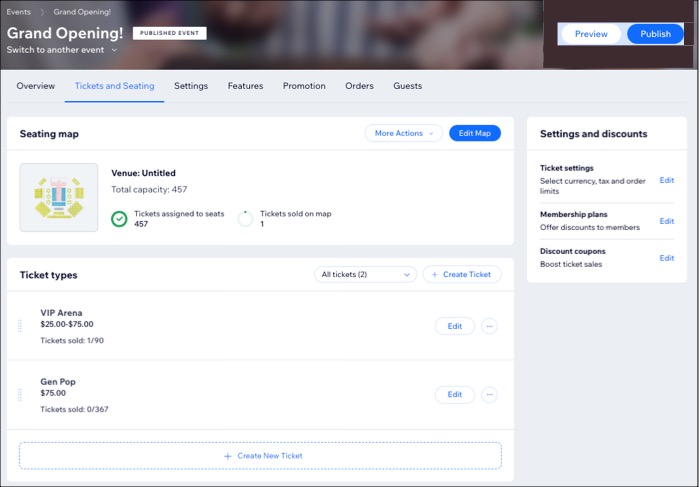Click the Settings and discounts heading
Image resolution: width=700 pixels, height=487 pixels.
point(594,134)
